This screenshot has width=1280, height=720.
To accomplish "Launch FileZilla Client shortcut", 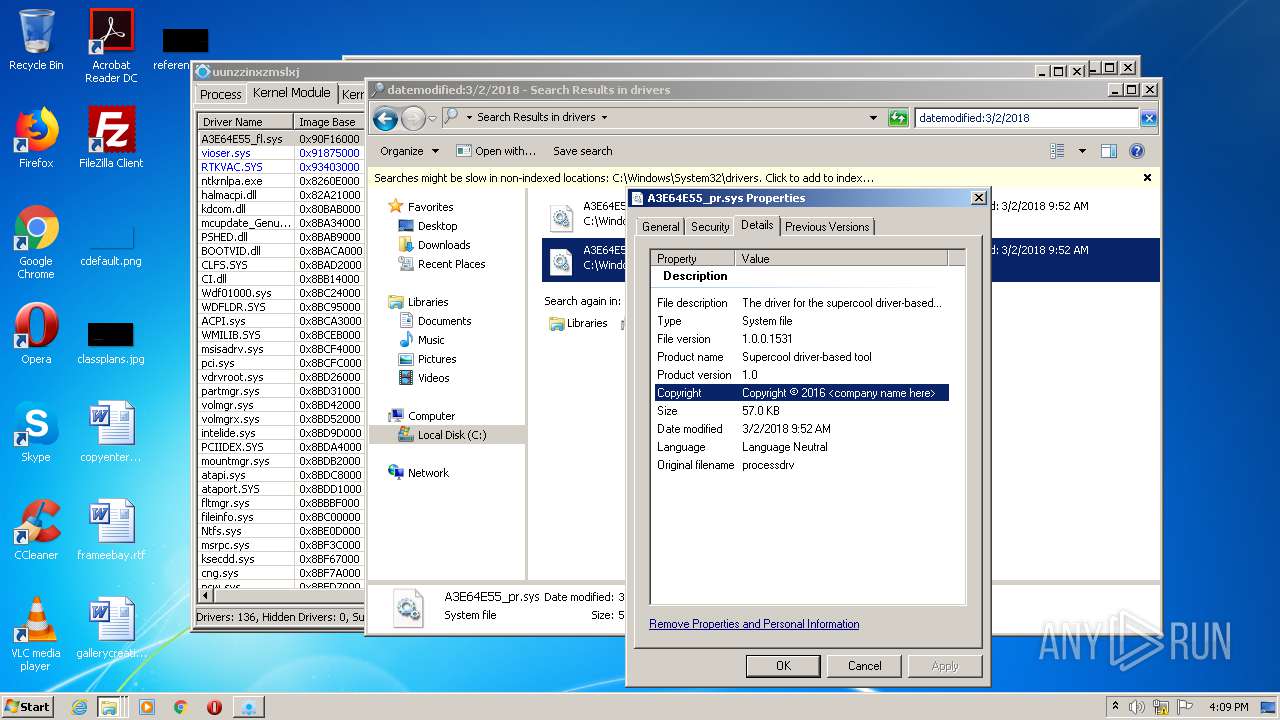I will click(111, 138).
